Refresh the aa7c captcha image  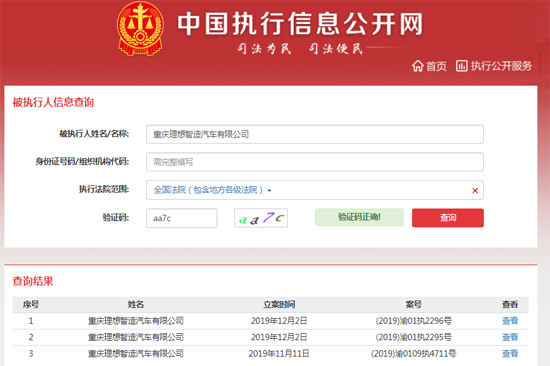(x=261, y=218)
